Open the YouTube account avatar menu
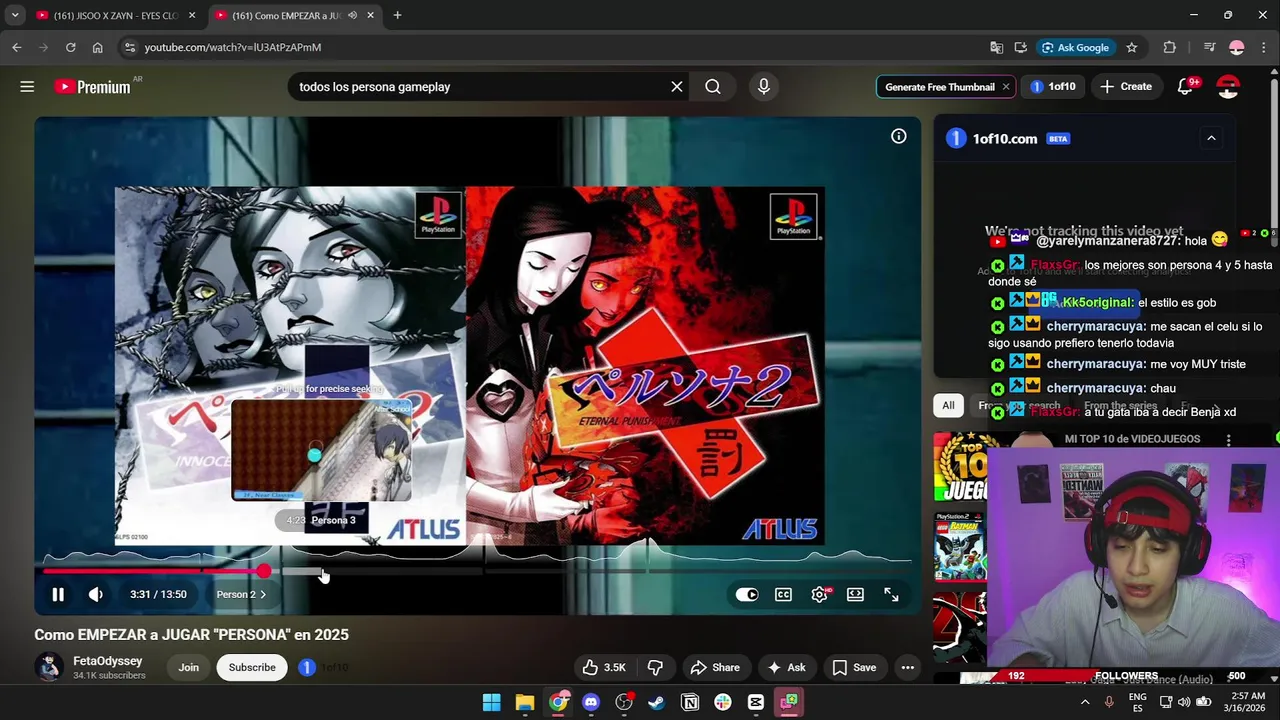 point(1228,87)
